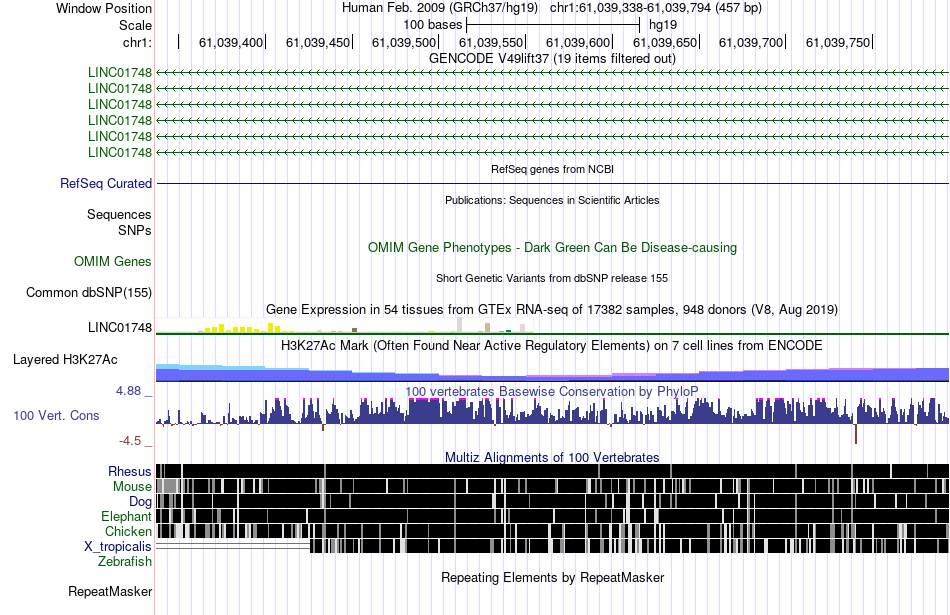Click the Rhesus alignment row label

[x=130, y=471]
